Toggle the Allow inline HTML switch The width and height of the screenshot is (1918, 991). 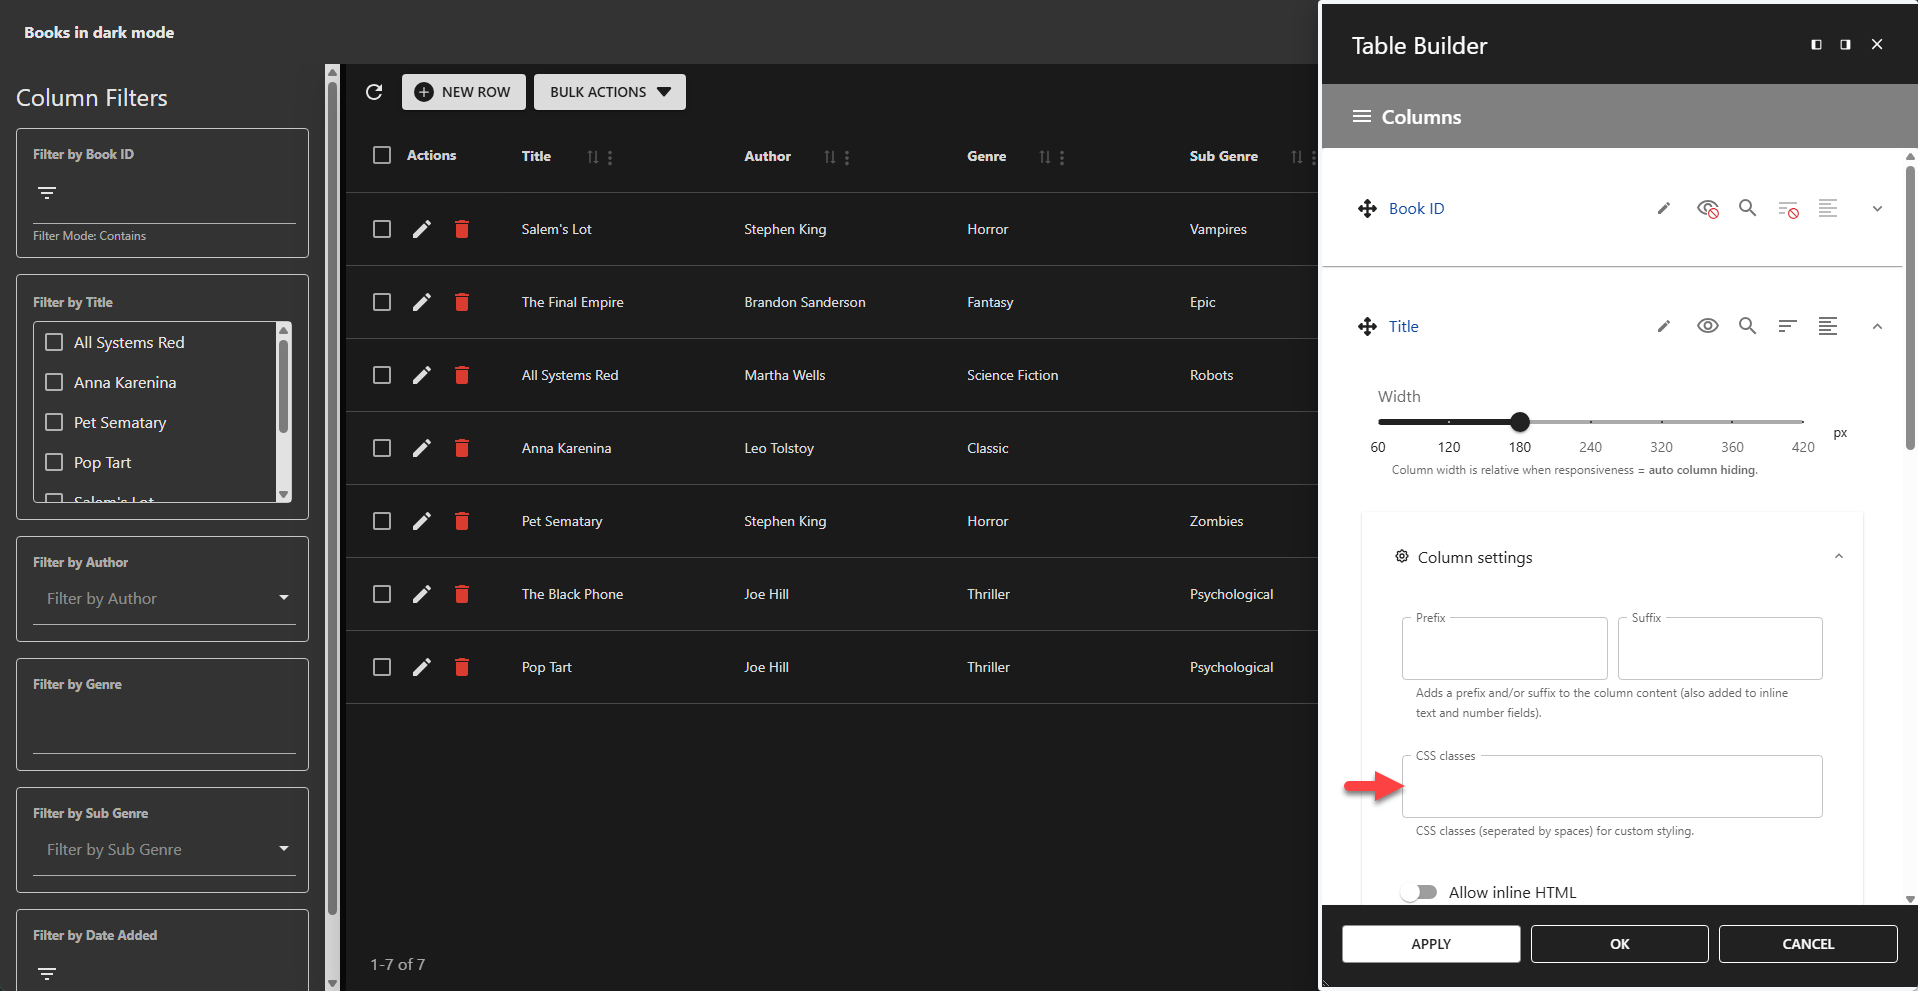[1419, 892]
